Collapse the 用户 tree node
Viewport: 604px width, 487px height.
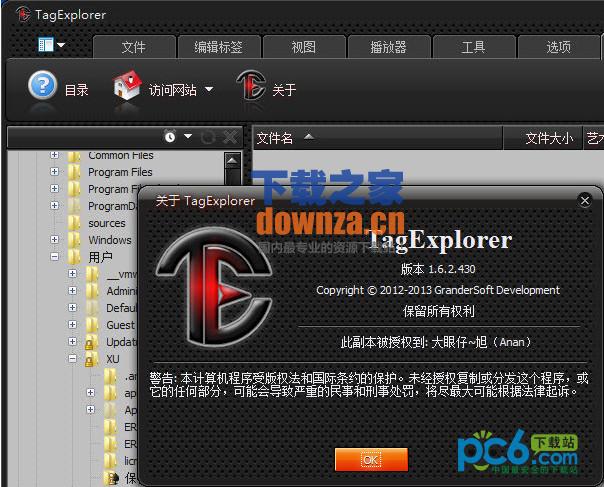coord(54,257)
